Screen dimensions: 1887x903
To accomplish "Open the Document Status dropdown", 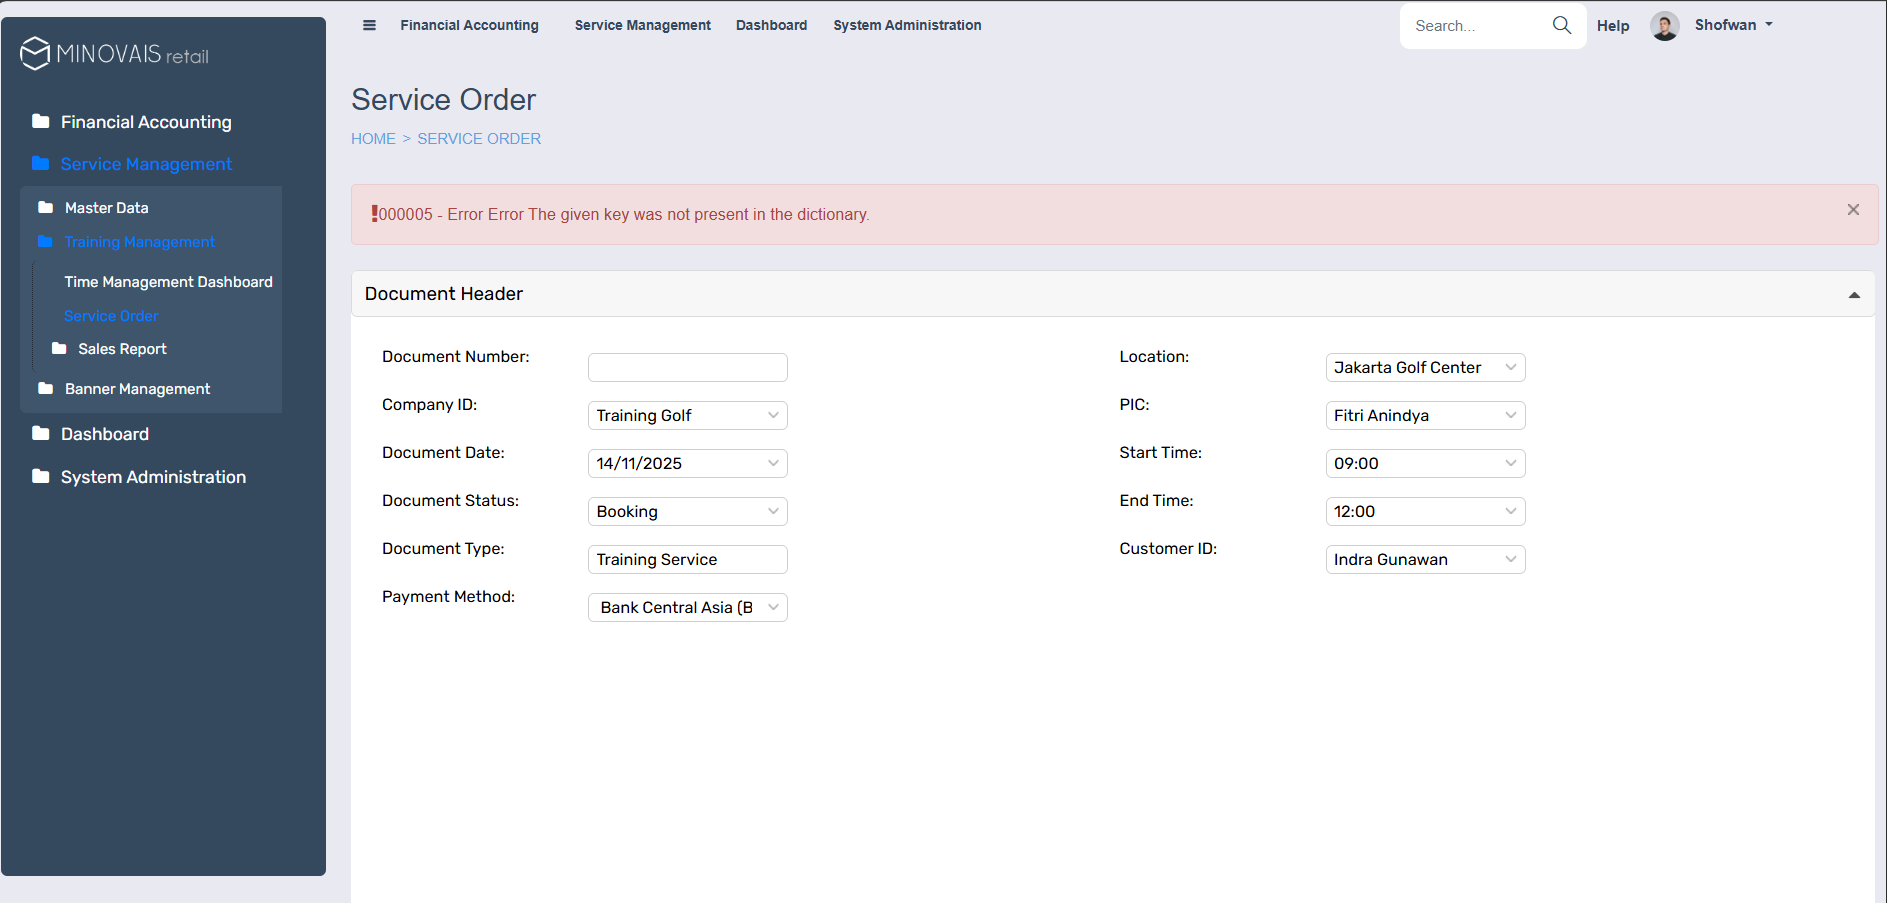I will click(x=687, y=511).
